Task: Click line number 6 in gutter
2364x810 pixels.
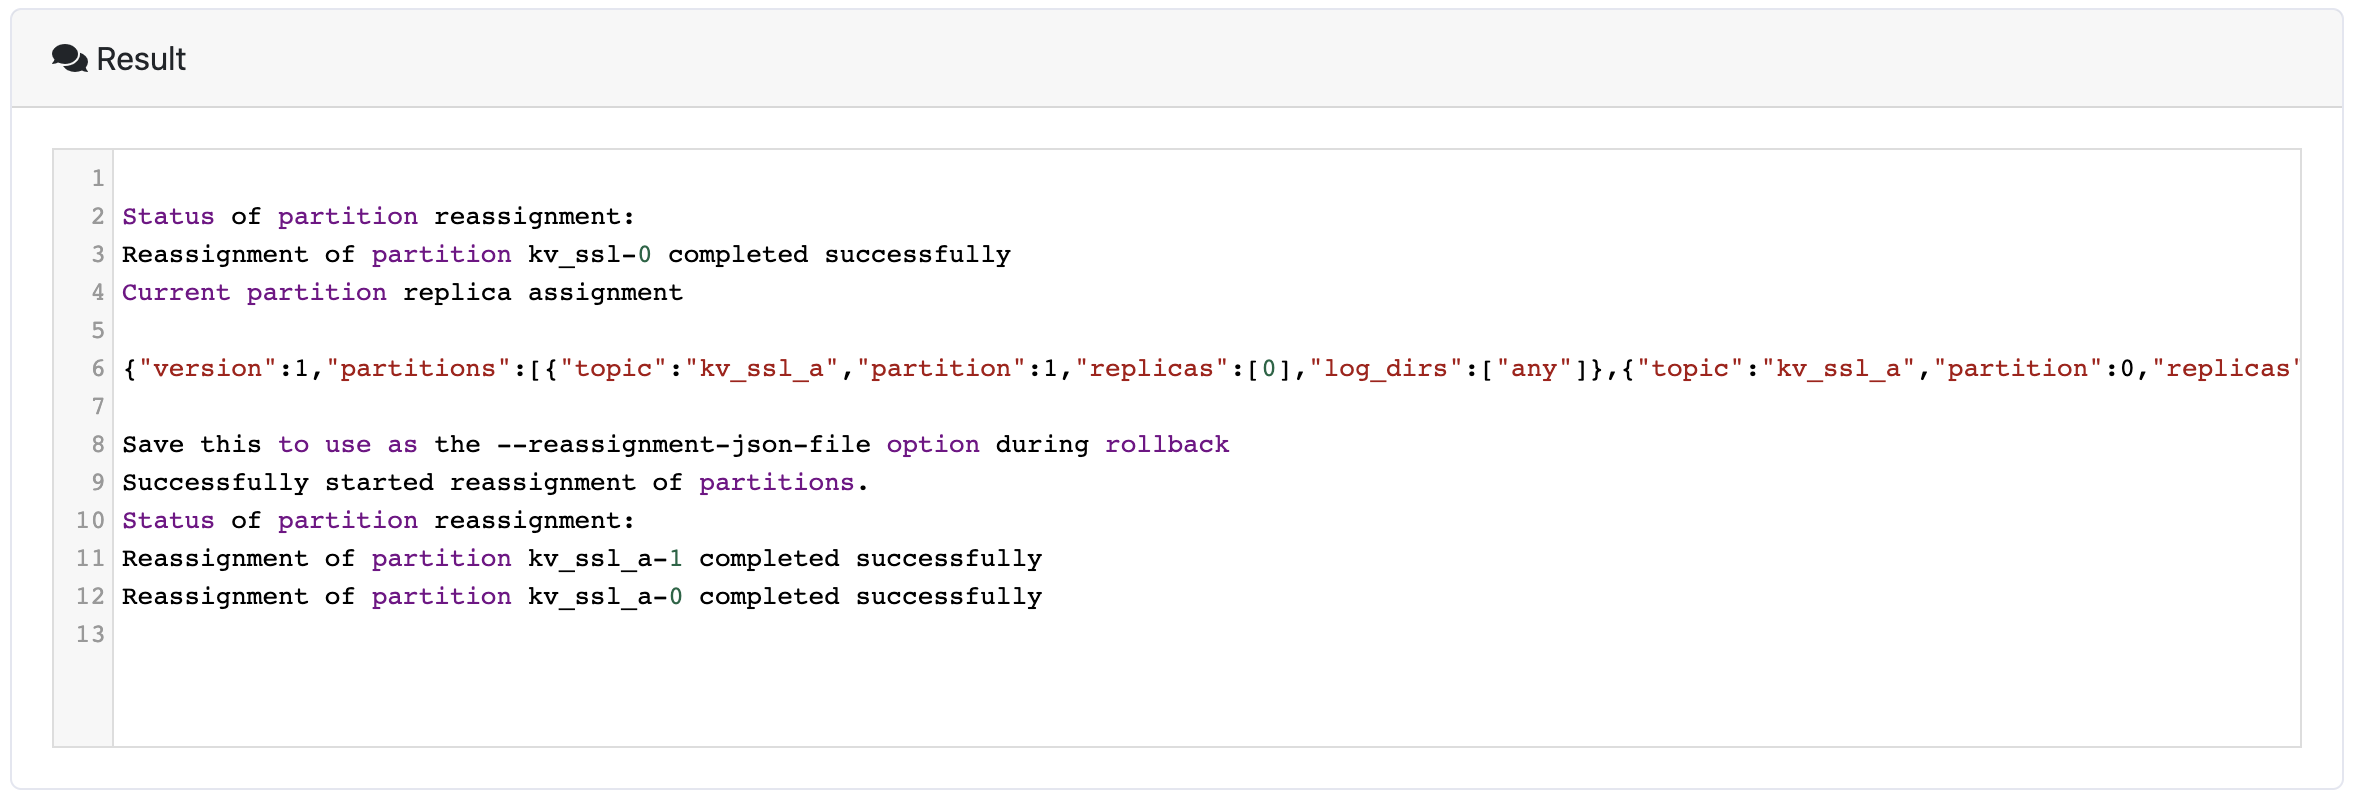Action: tap(97, 368)
